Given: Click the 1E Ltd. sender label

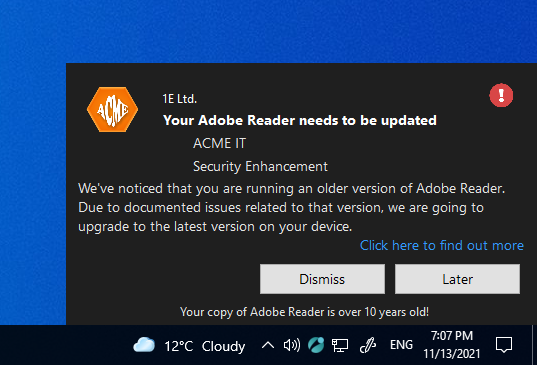Looking at the screenshot, I should [x=179, y=99].
